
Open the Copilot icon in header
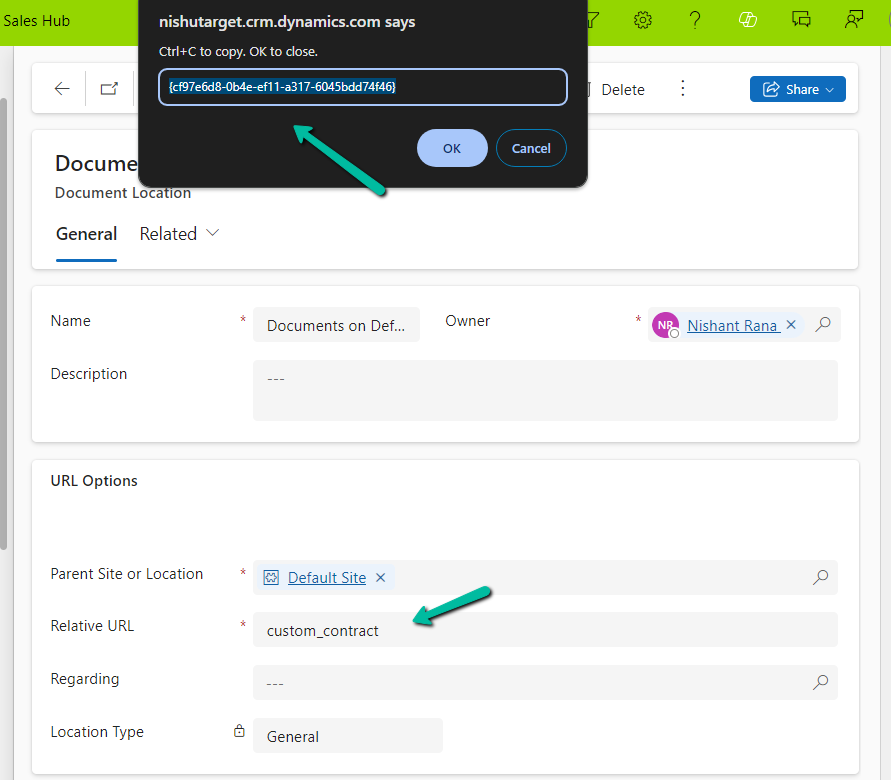tap(747, 20)
